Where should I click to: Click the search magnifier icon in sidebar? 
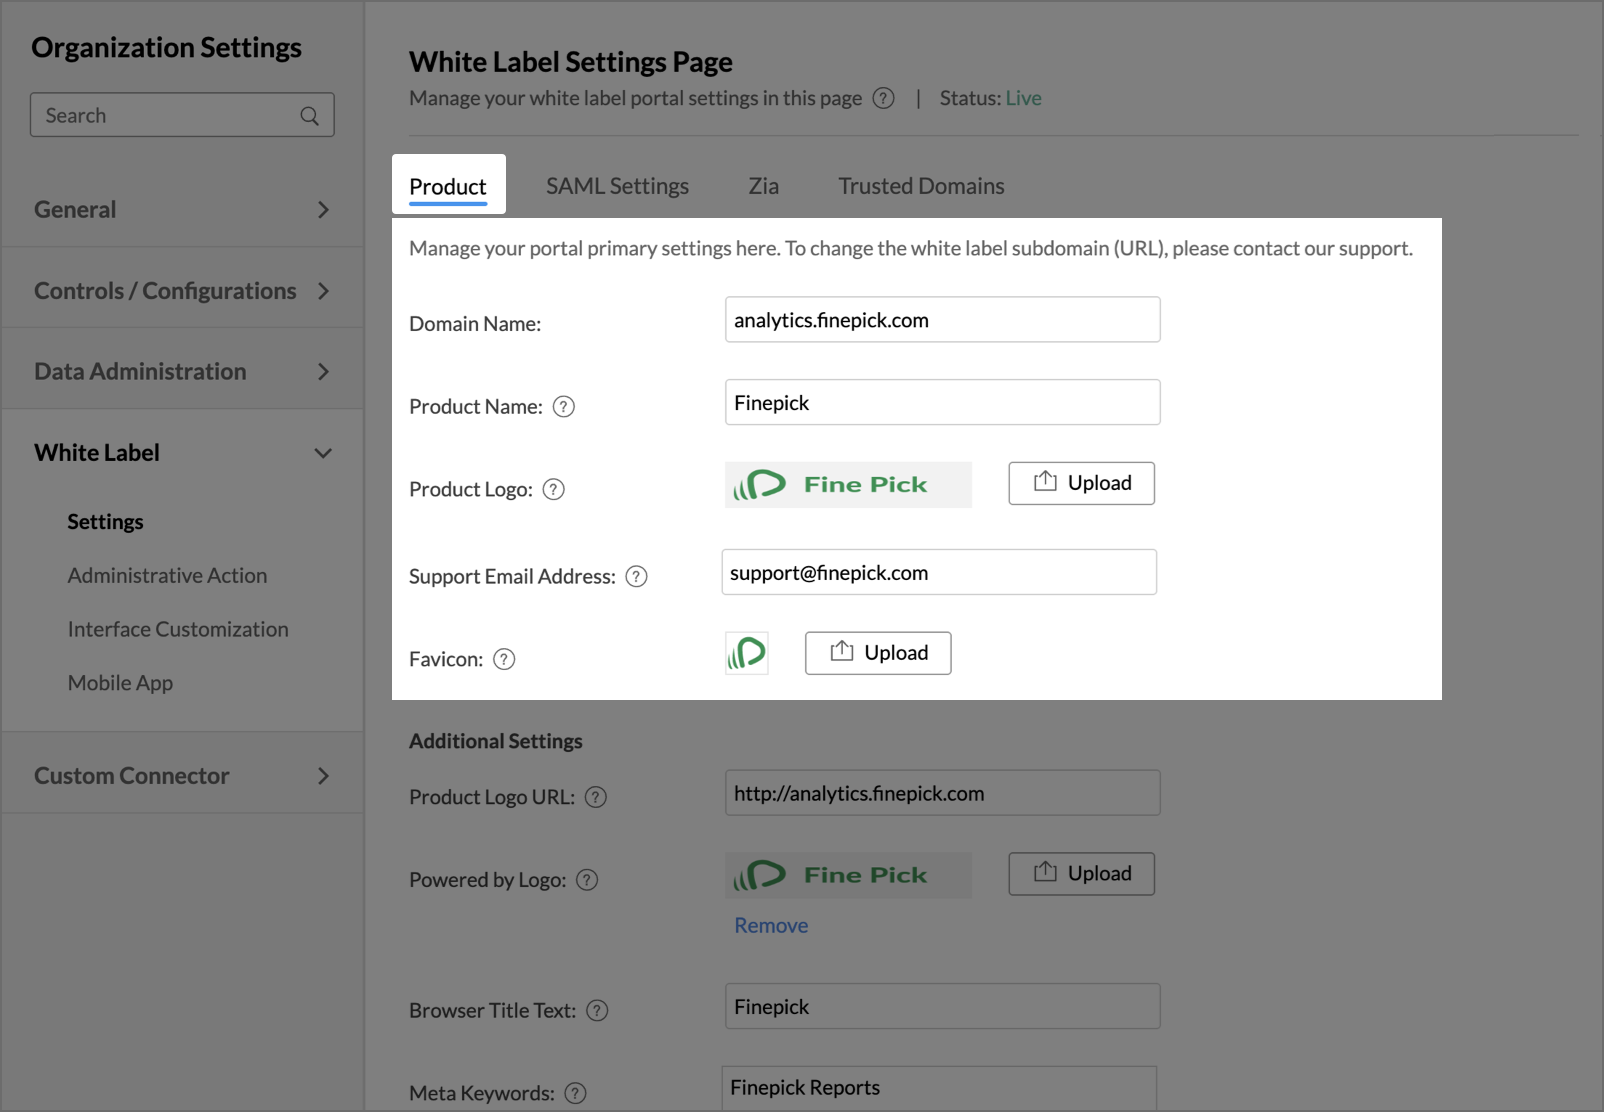point(310,116)
